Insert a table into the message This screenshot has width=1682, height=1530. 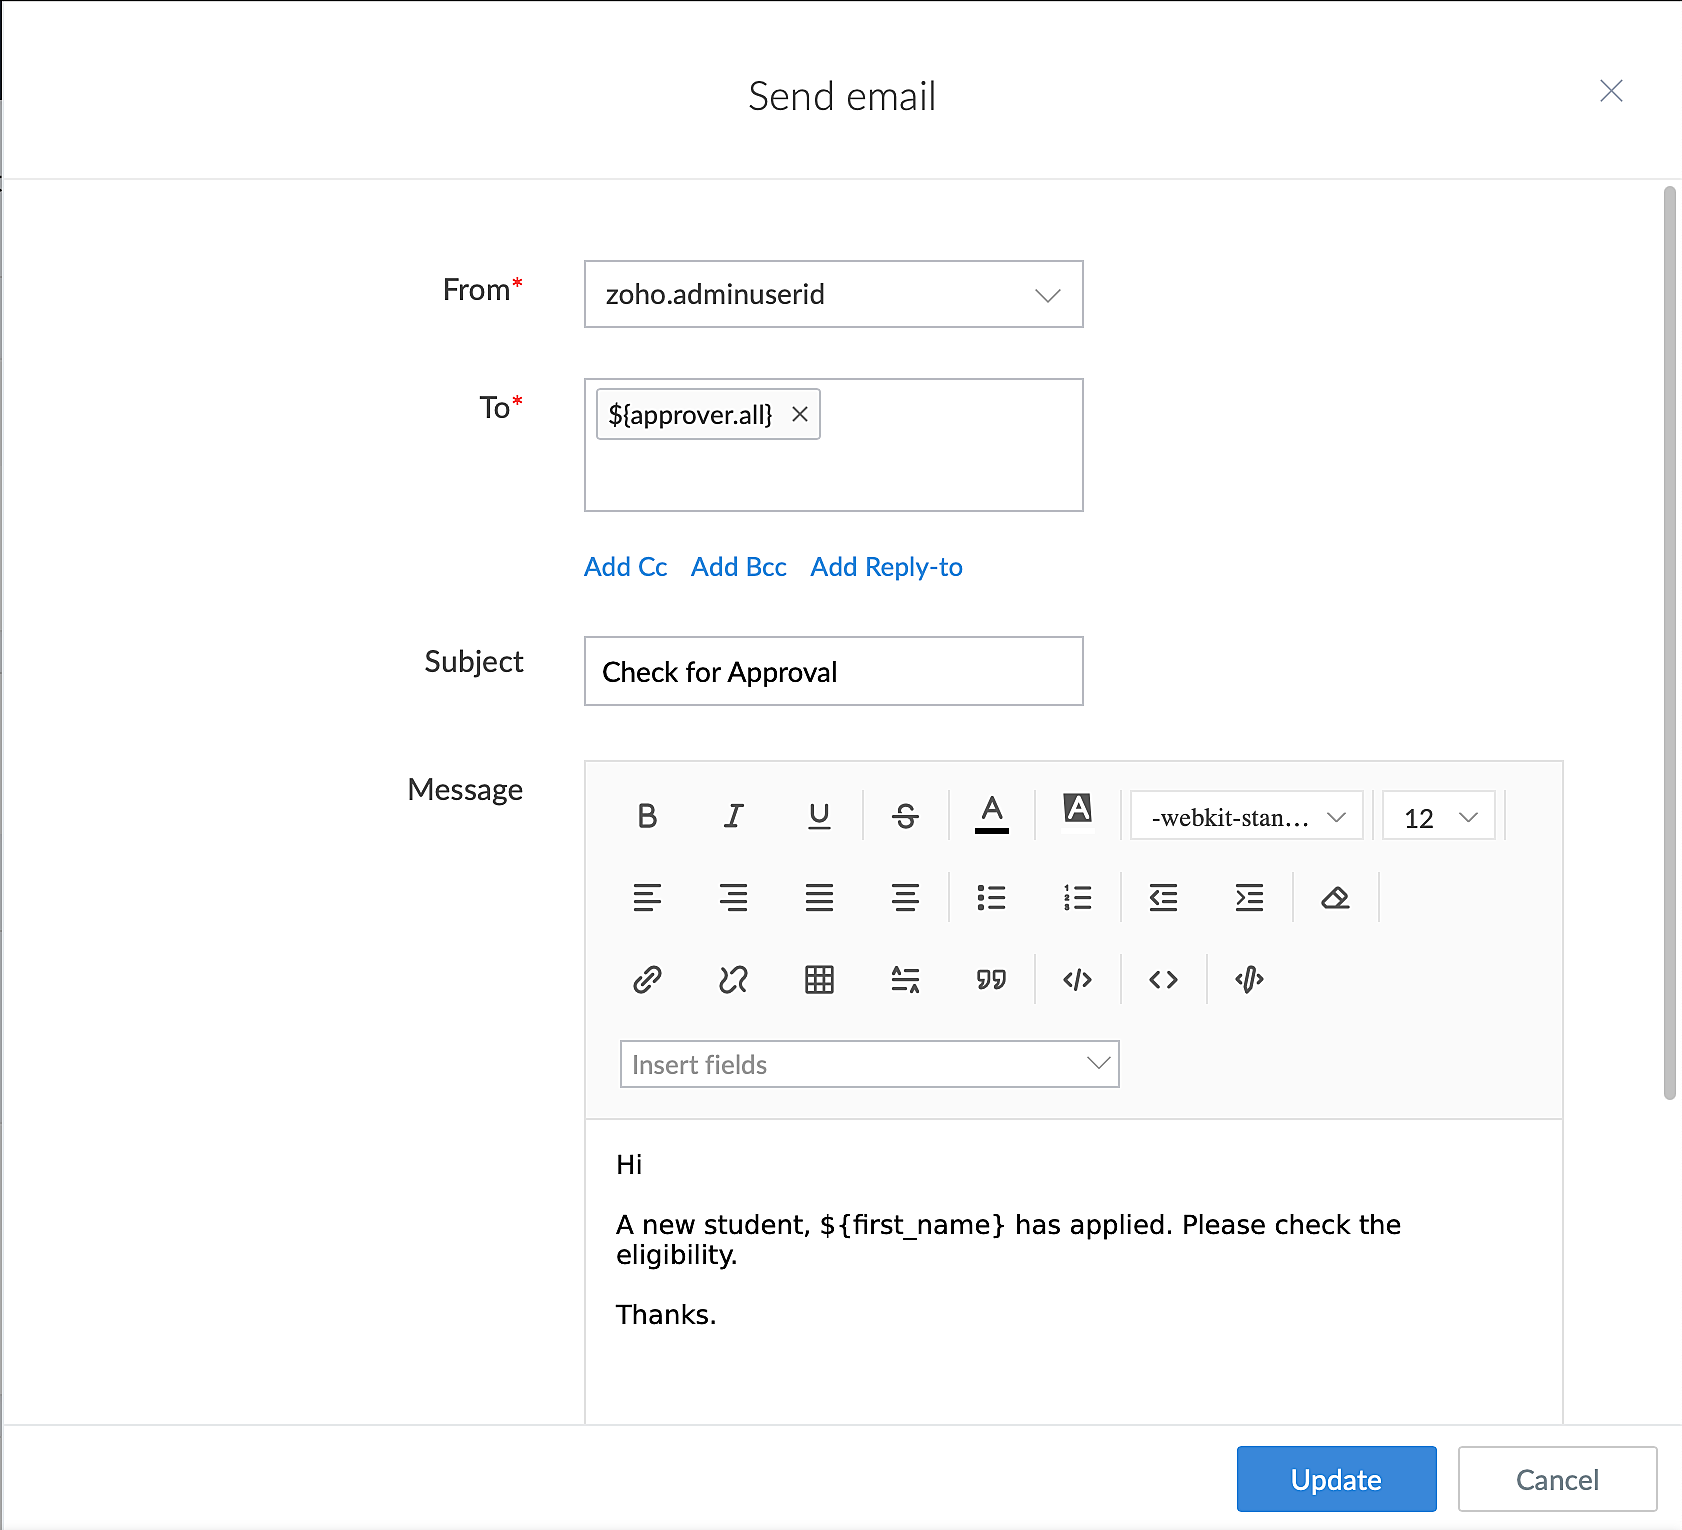[x=819, y=979]
